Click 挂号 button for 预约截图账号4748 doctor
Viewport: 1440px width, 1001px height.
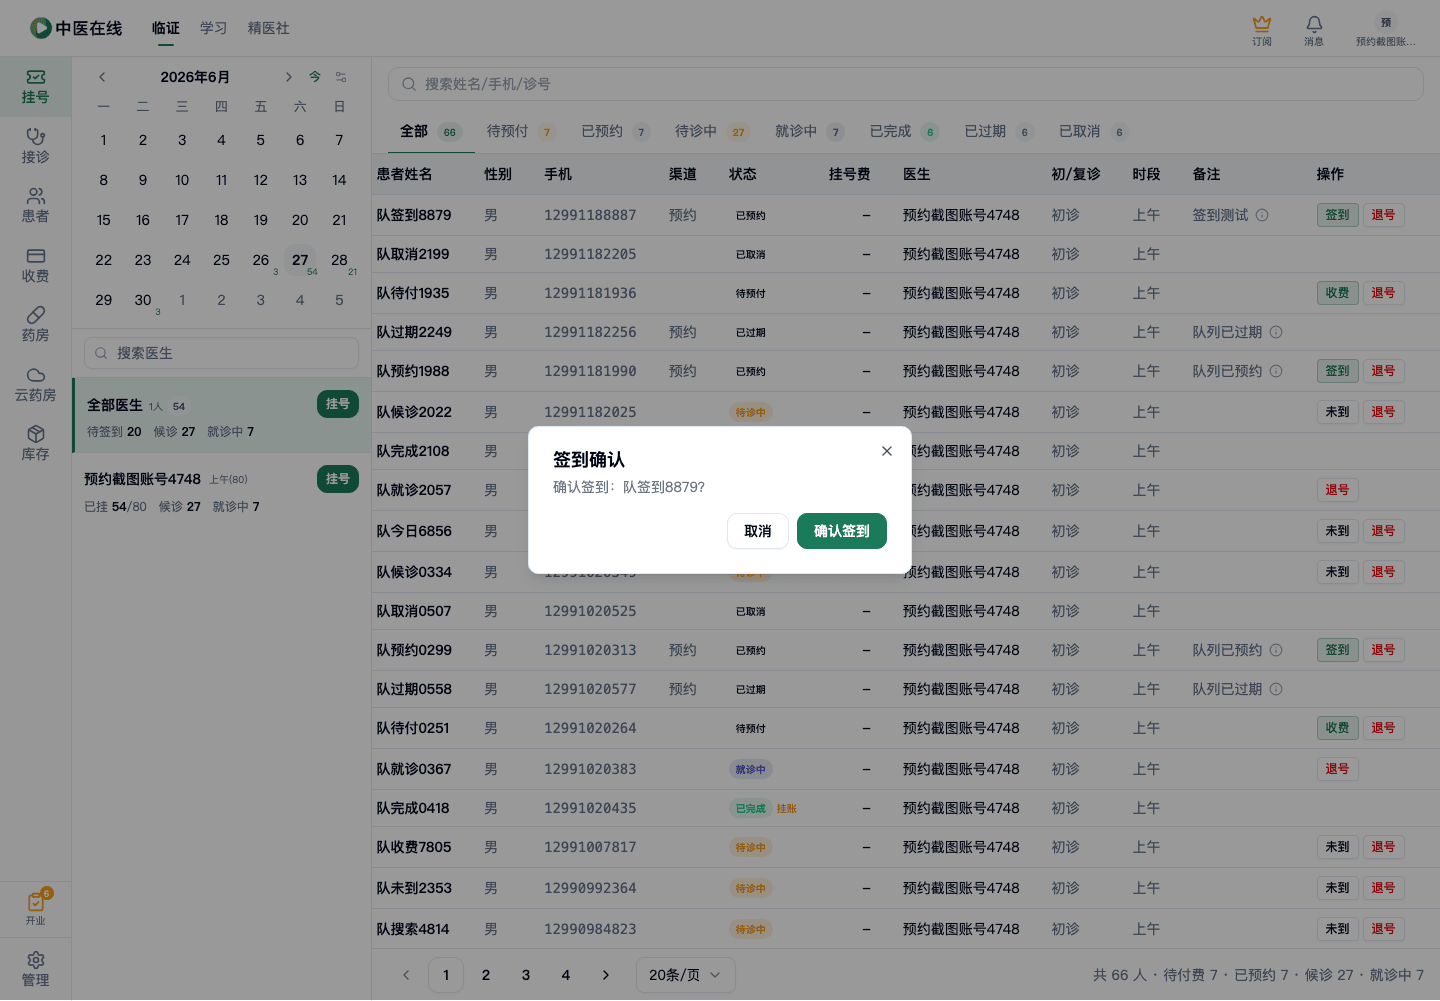coord(338,479)
